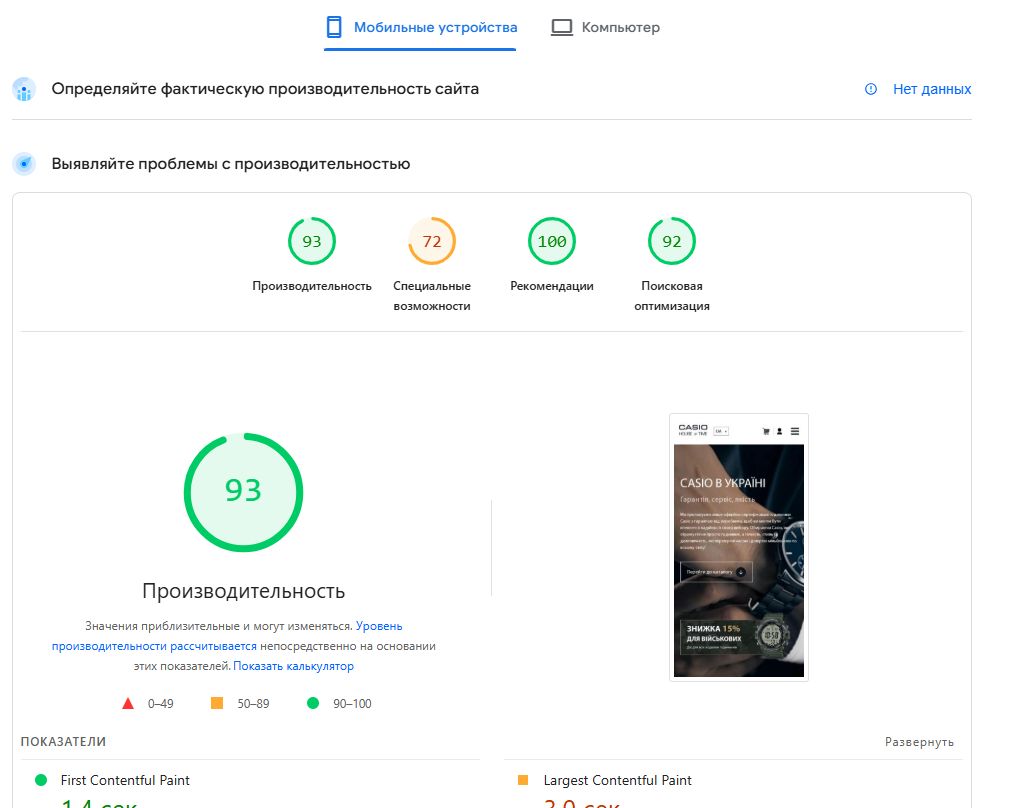Switch to the Мобильные устройства tab
This screenshot has height=808, width=1011.
pos(420,28)
